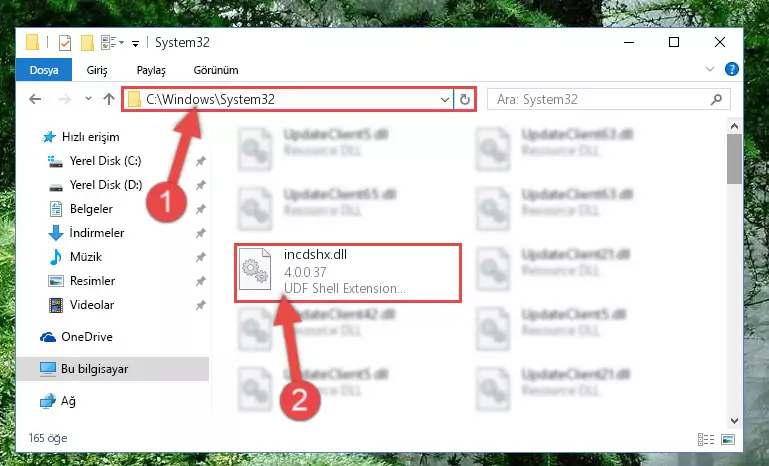The image size is (769, 466).
Task: Open the recent locations dropdown arrow
Action: pyautogui.click(x=88, y=99)
